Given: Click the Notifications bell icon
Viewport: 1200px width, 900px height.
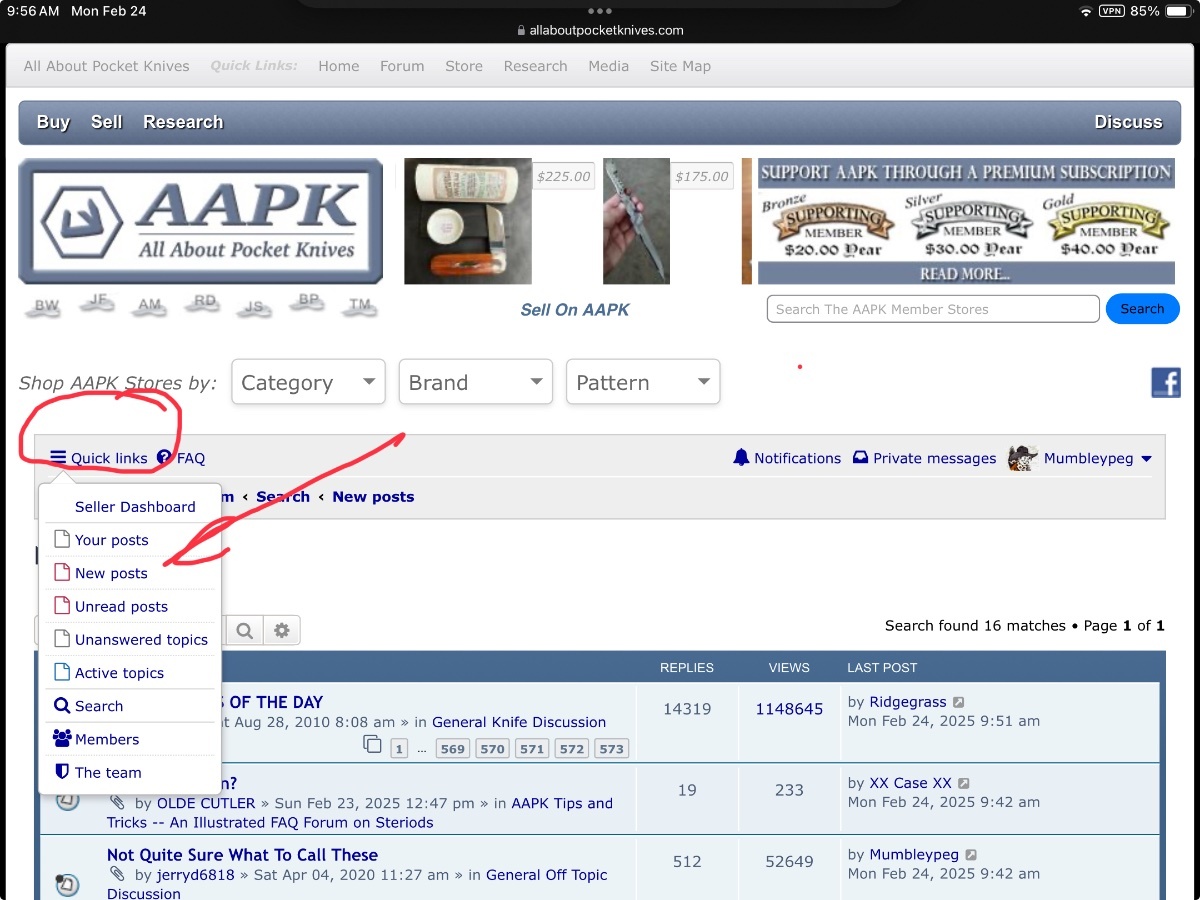Looking at the screenshot, I should click(741, 457).
